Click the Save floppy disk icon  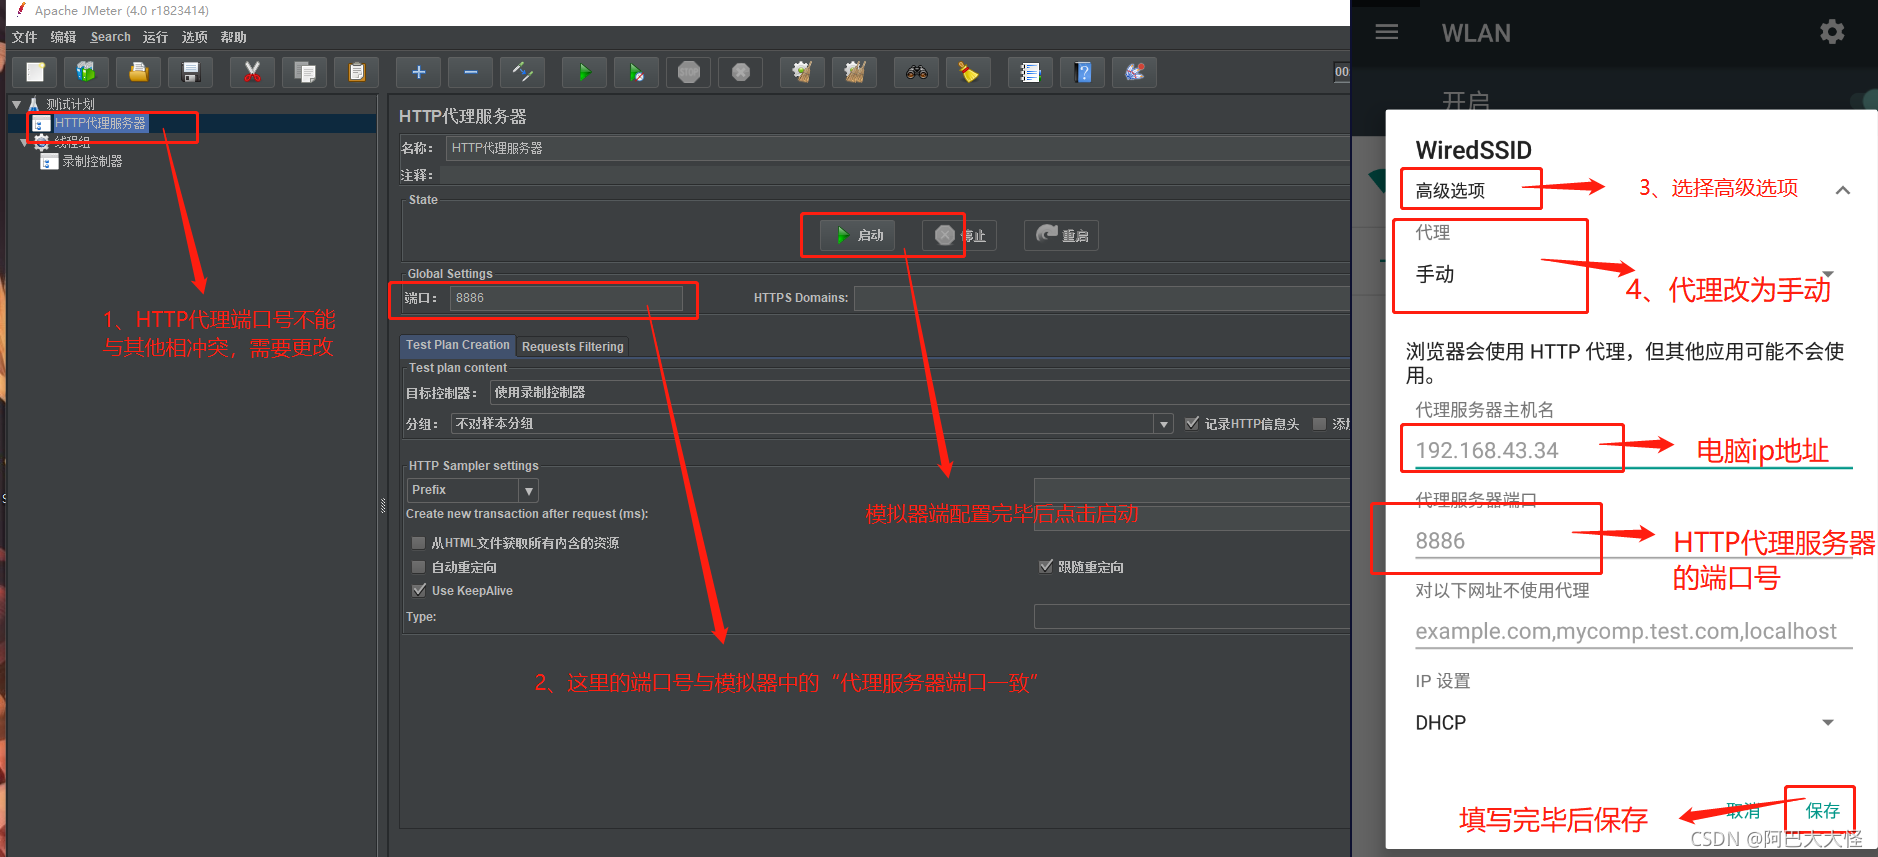[x=191, y=72]
